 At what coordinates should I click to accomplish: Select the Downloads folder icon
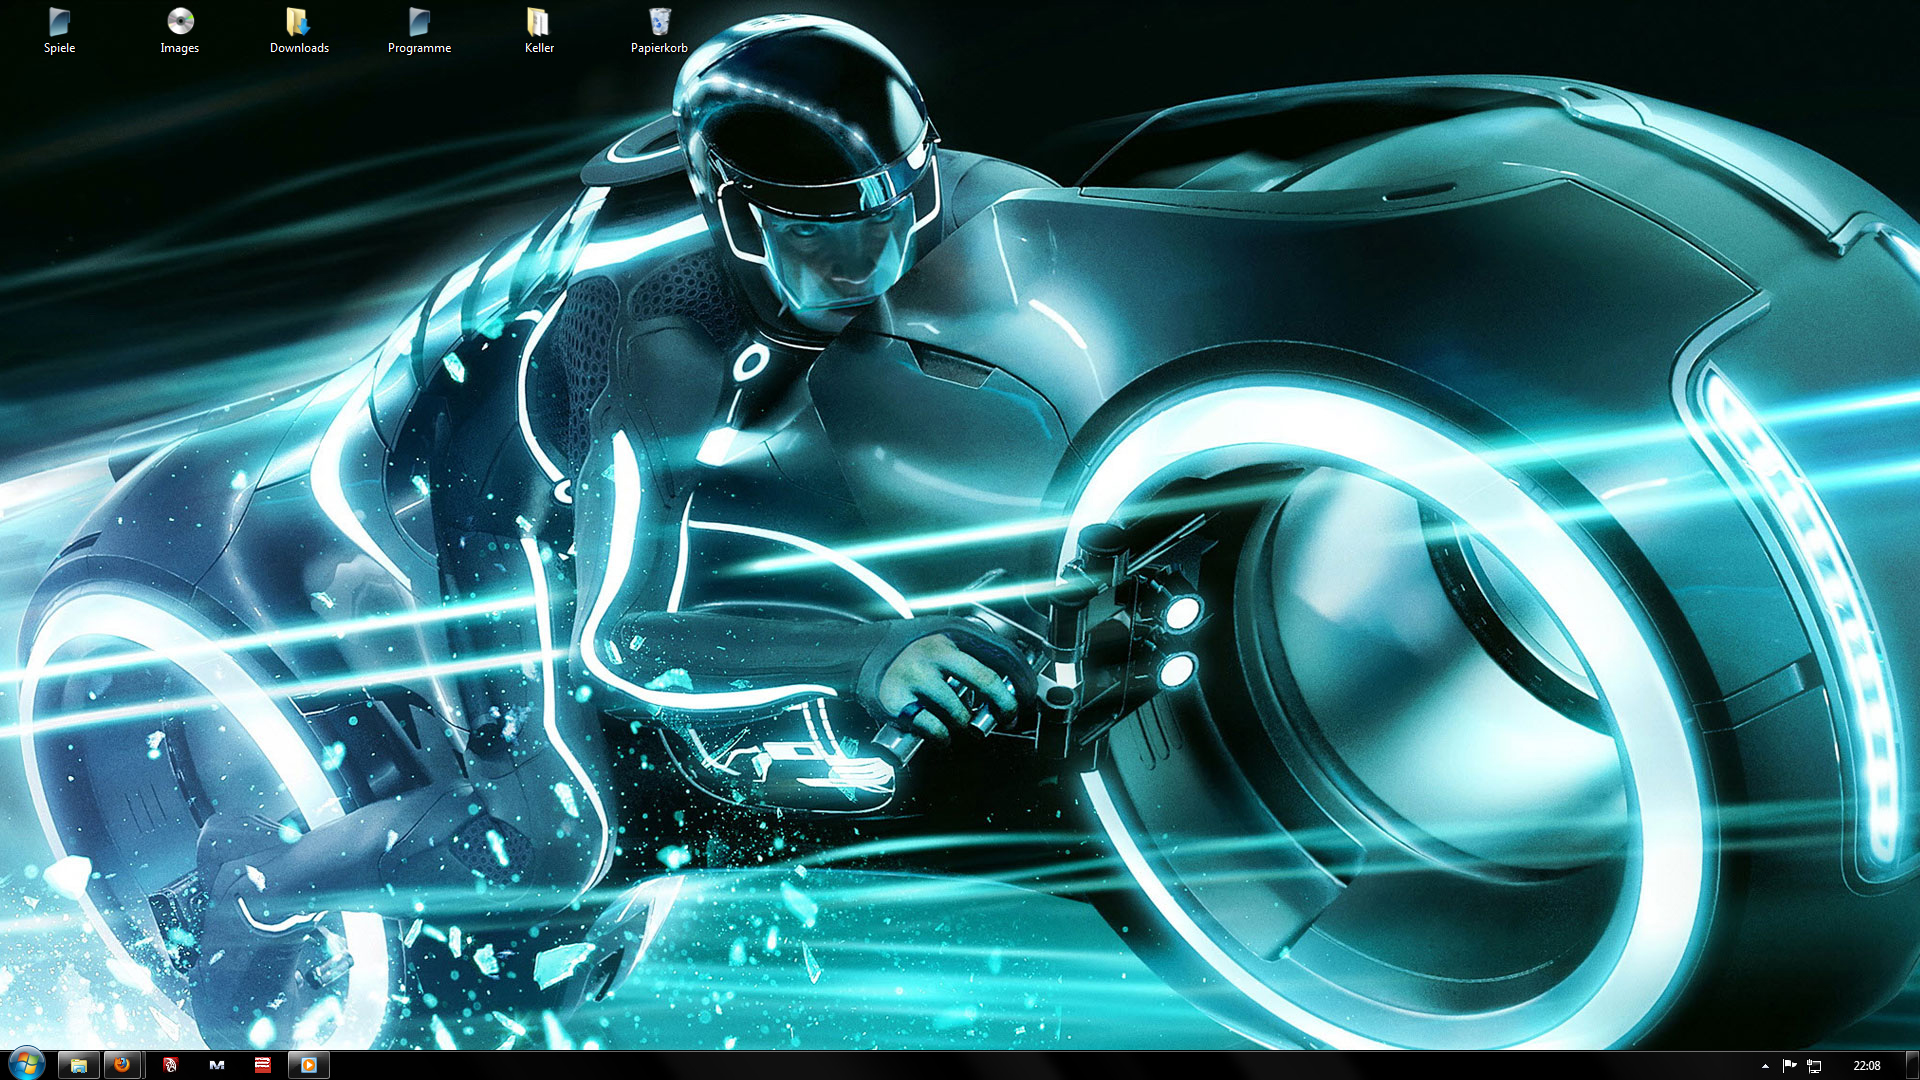tap(299, 24)
